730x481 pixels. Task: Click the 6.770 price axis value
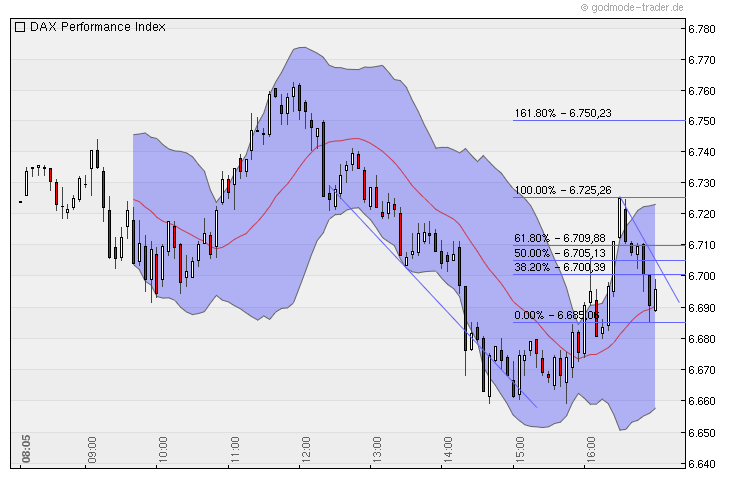point(702,60)
